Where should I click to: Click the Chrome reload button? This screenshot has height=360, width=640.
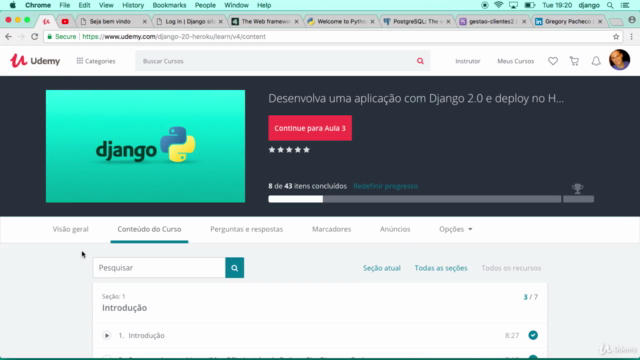coord(35,37)
